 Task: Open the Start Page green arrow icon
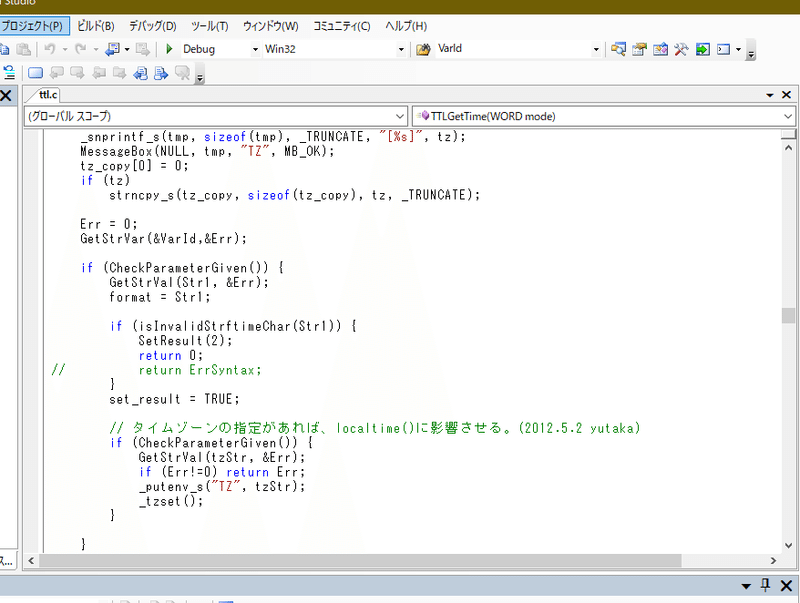[703, 49]
